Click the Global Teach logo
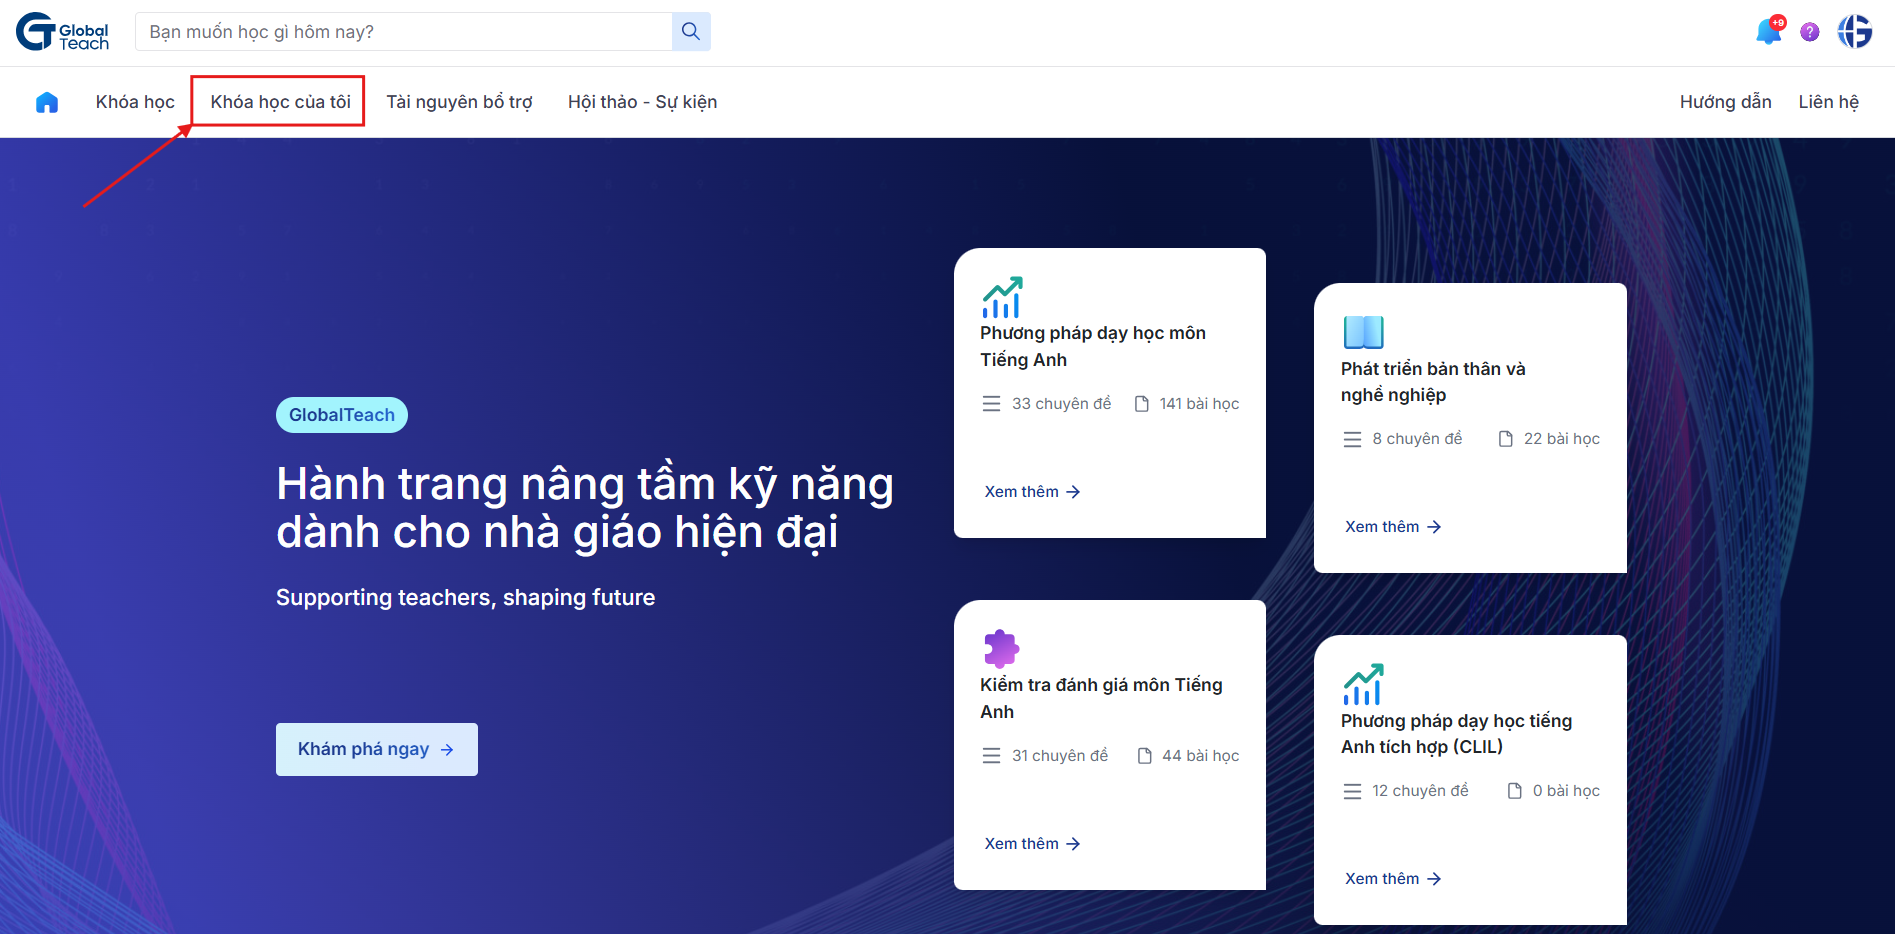The image size is (1895, 934). coord(62,31)
